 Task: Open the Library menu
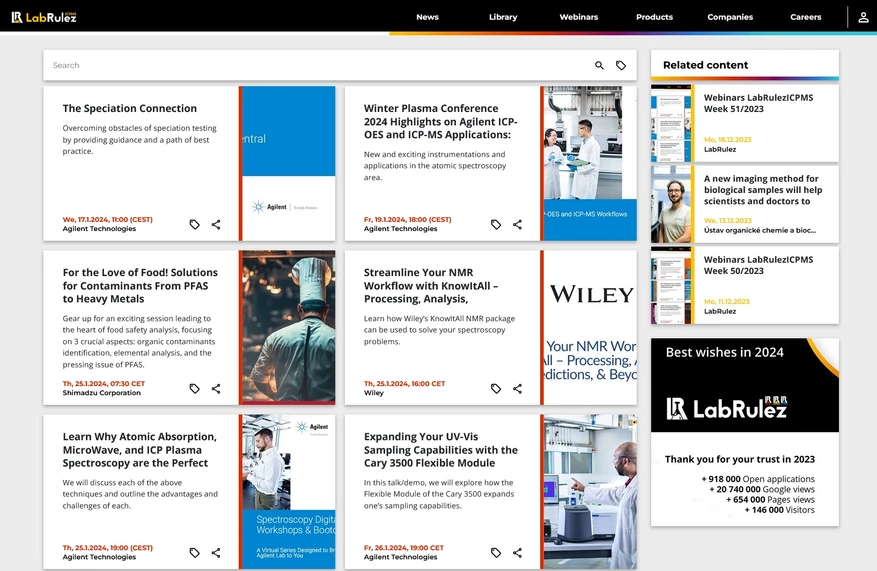coord(503,17)
